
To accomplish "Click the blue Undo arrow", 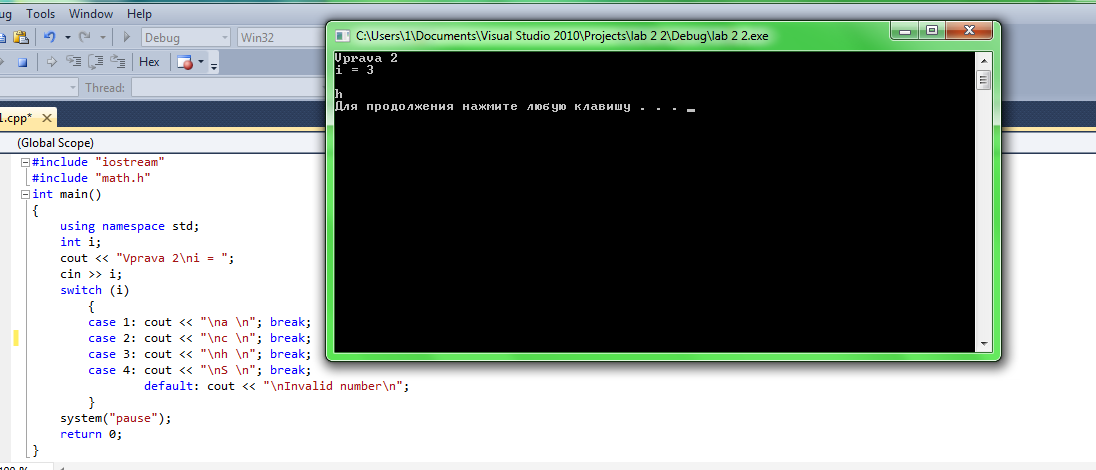I will (49, 37).
